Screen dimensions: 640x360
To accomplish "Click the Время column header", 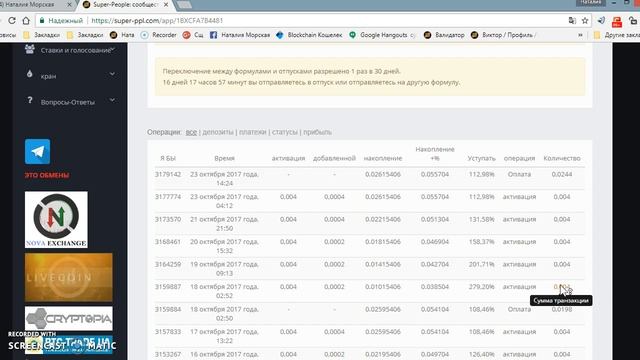I will (224, 158).
